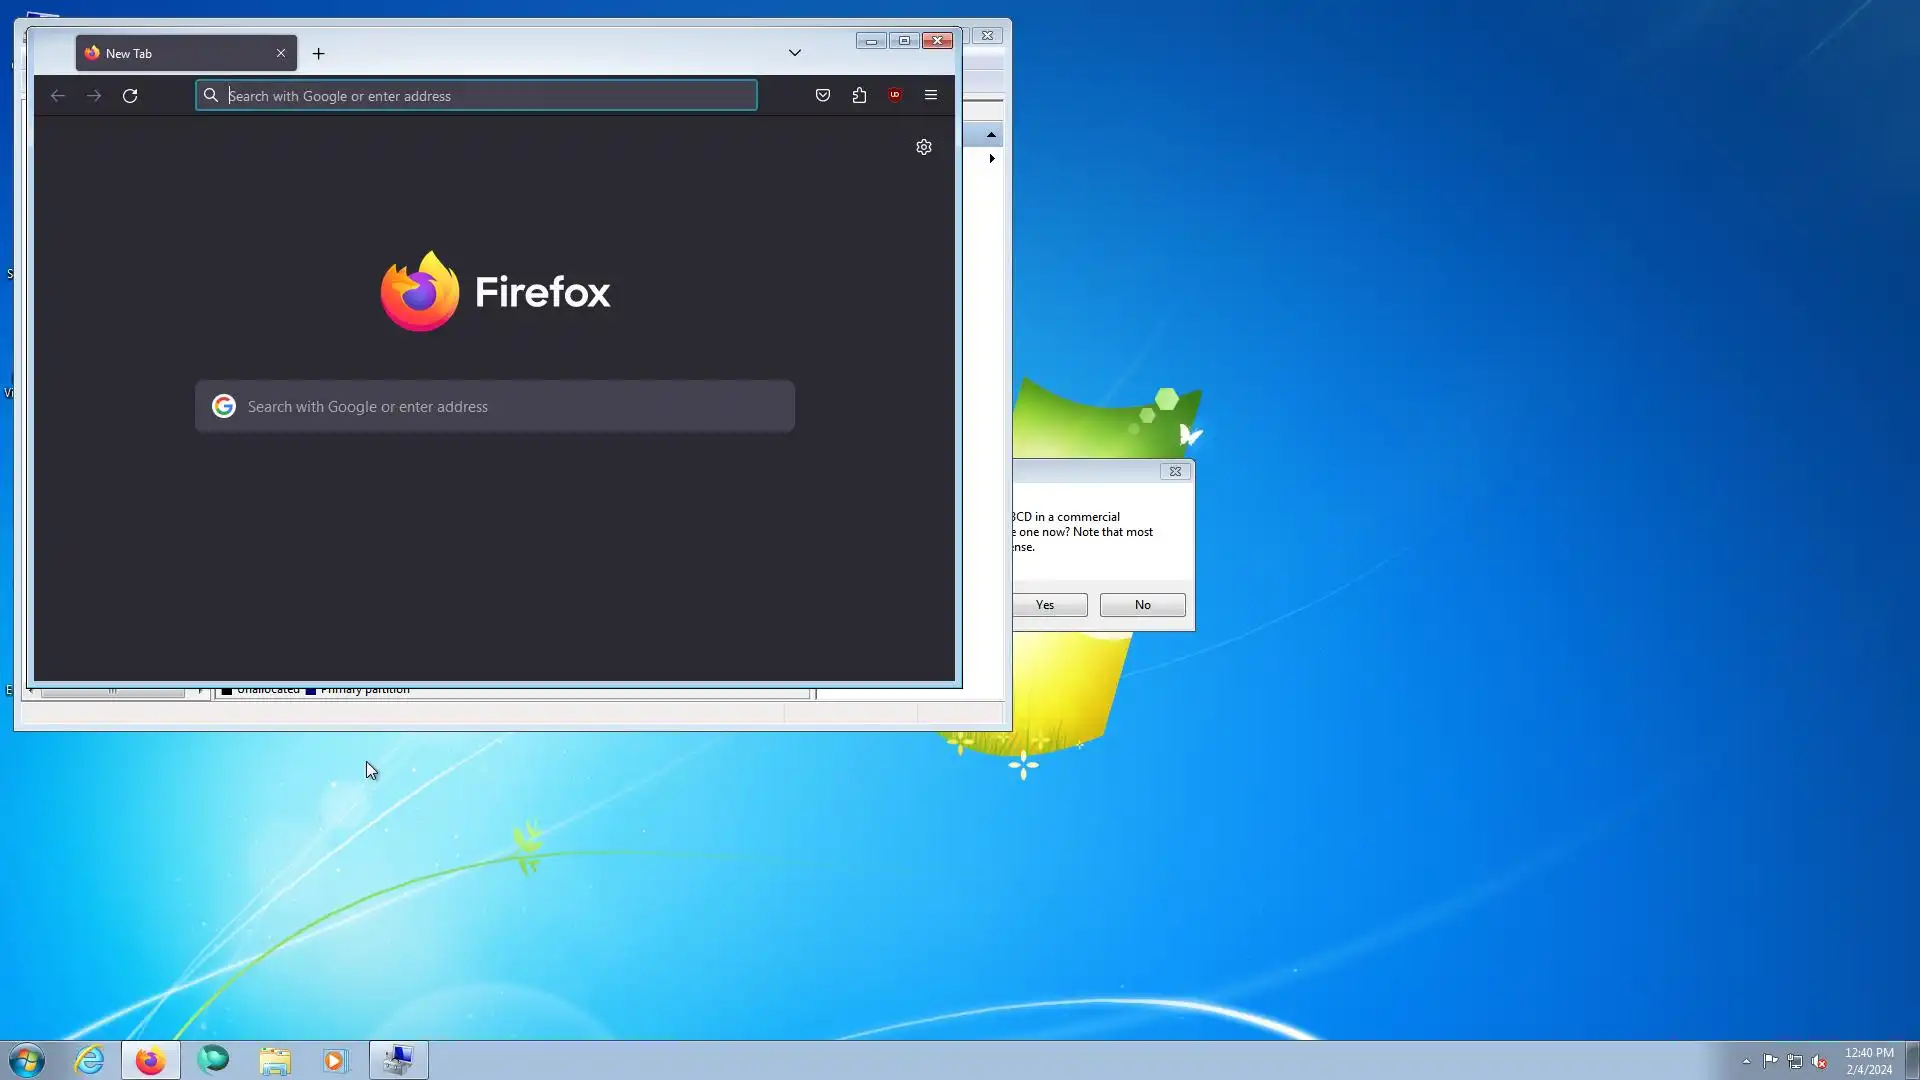This screenshot has width=1920, height=1080.
Task: Expand the right arrow in background panel
Action: point(992,159)
